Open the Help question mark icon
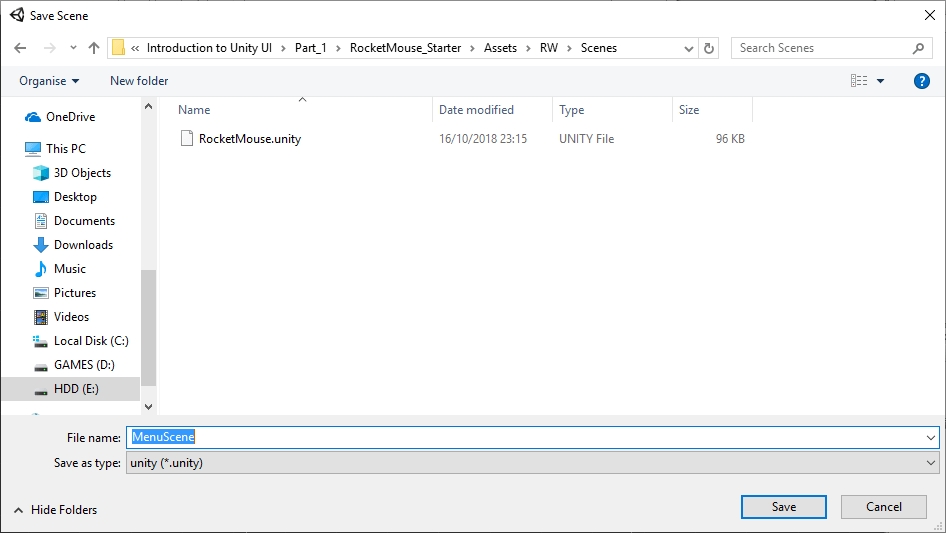Screen dimensions: 946x533 coord(922,81)
